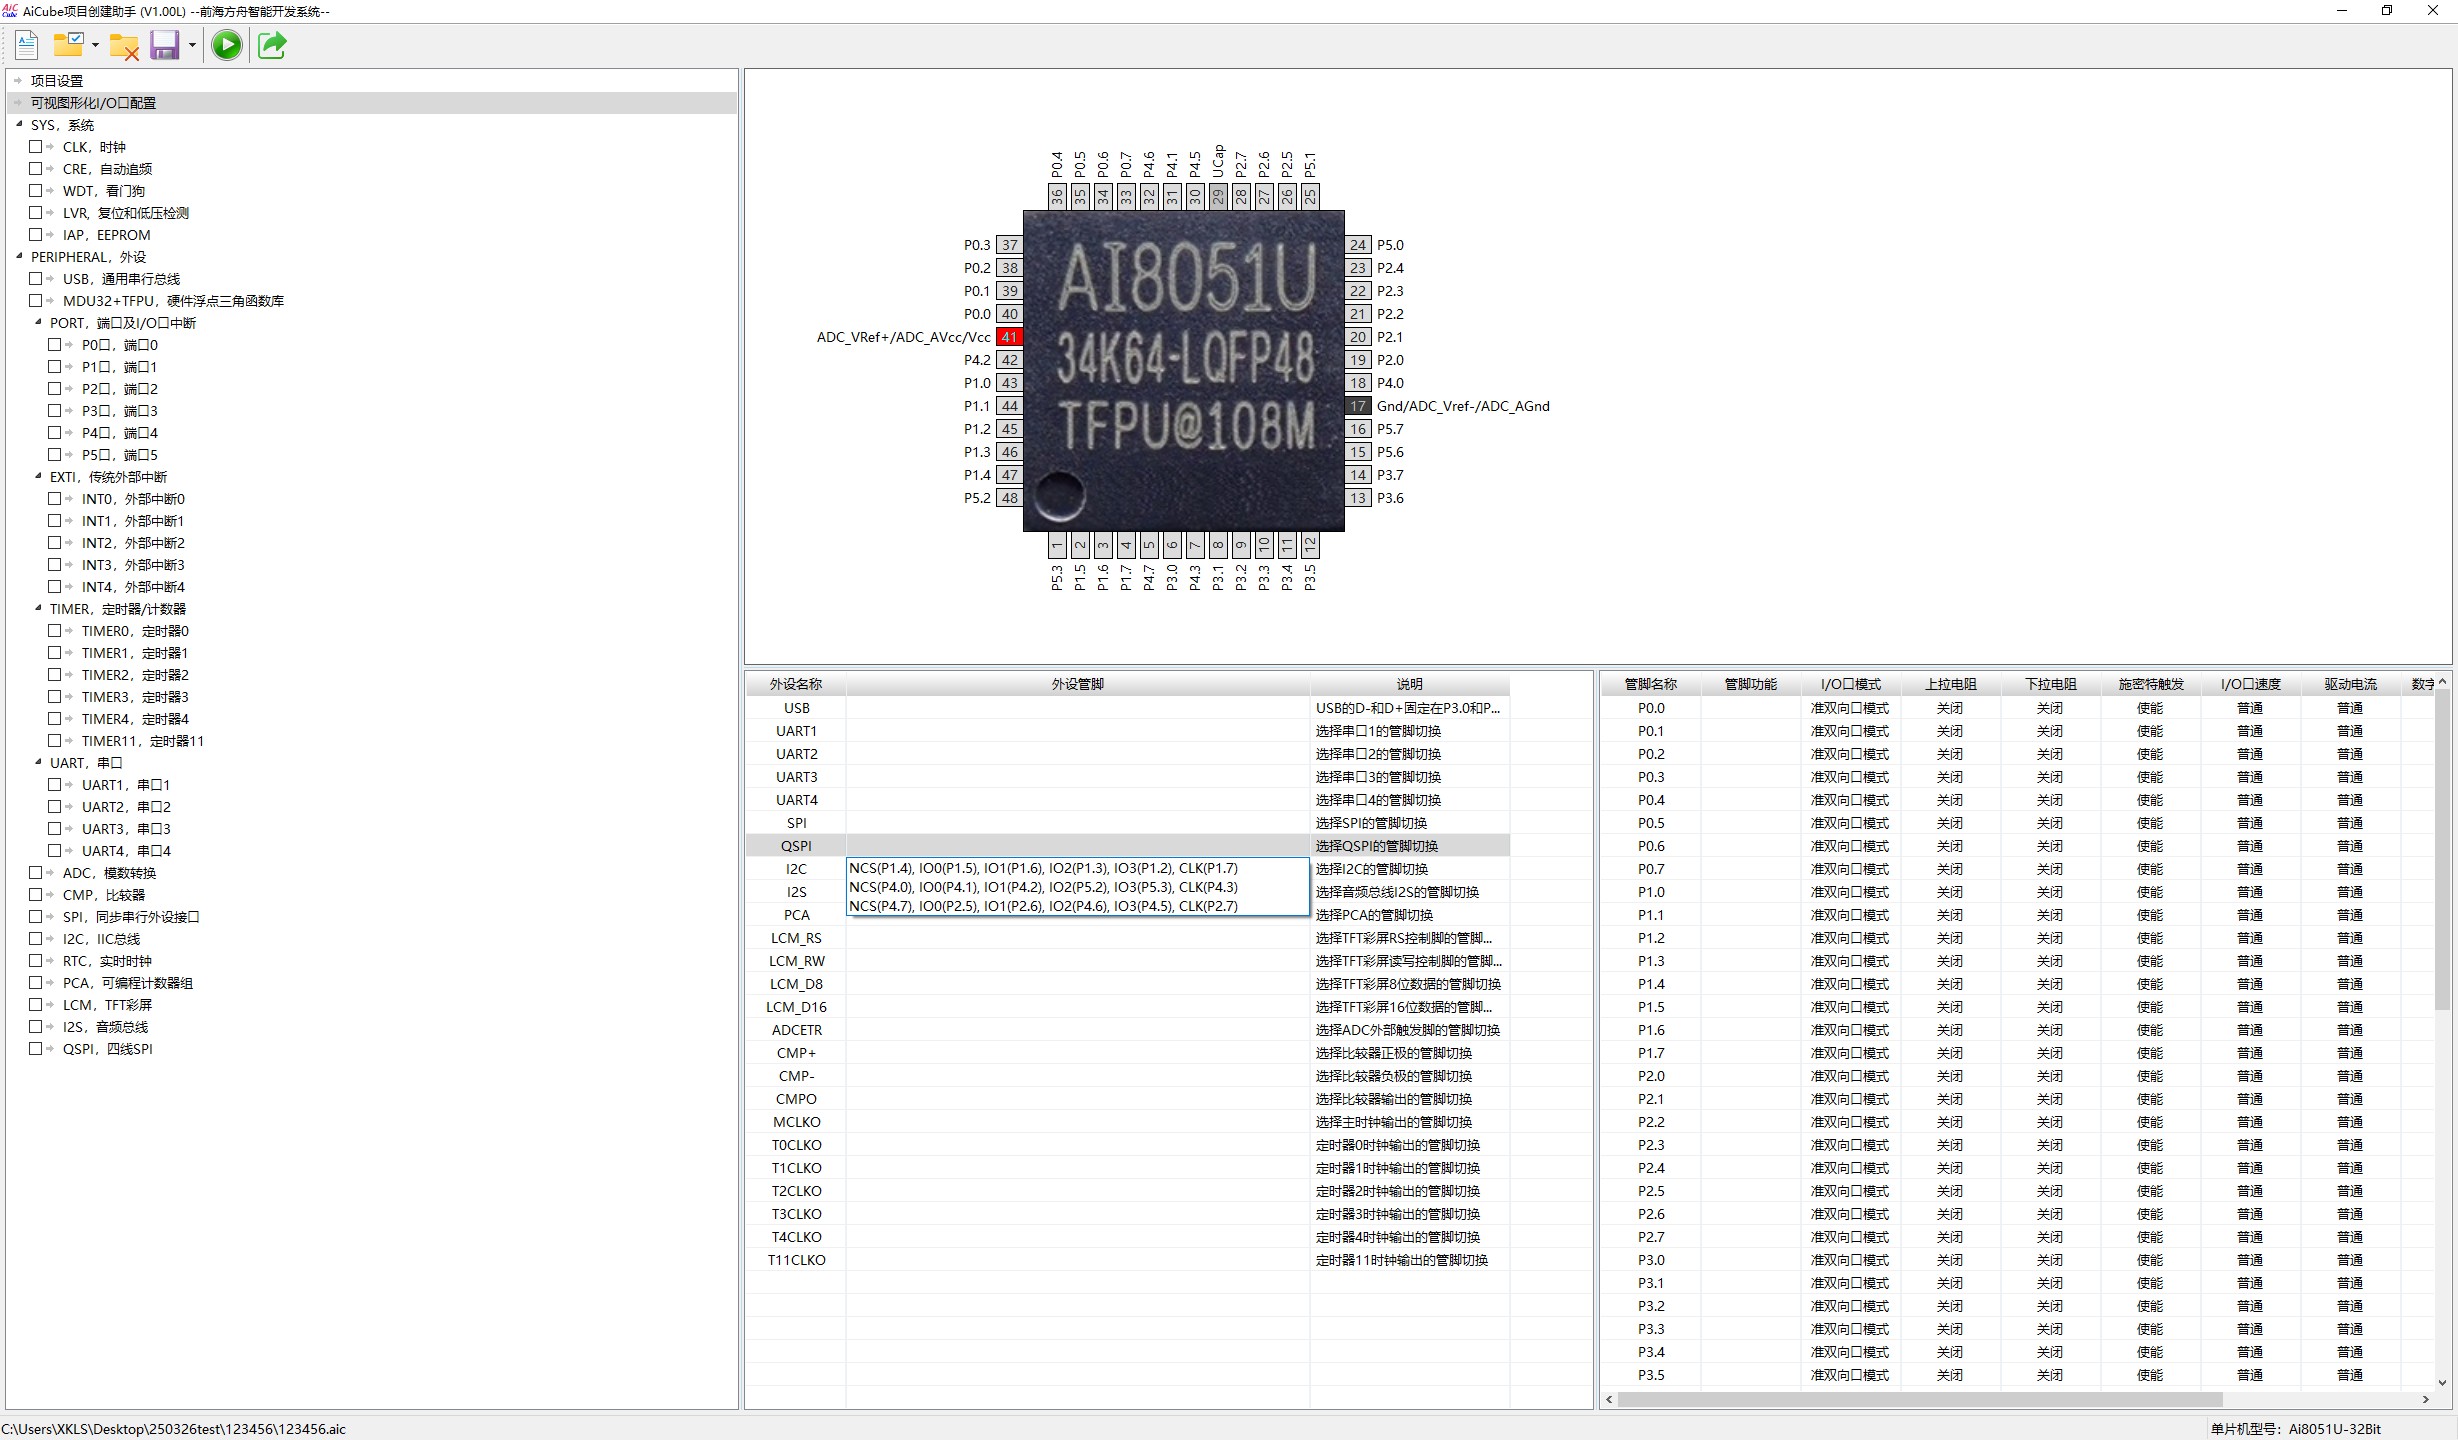Screen dimensions: 2458x1440
Task: Enable the CLK clock checkbox
Action: point(36,147)
